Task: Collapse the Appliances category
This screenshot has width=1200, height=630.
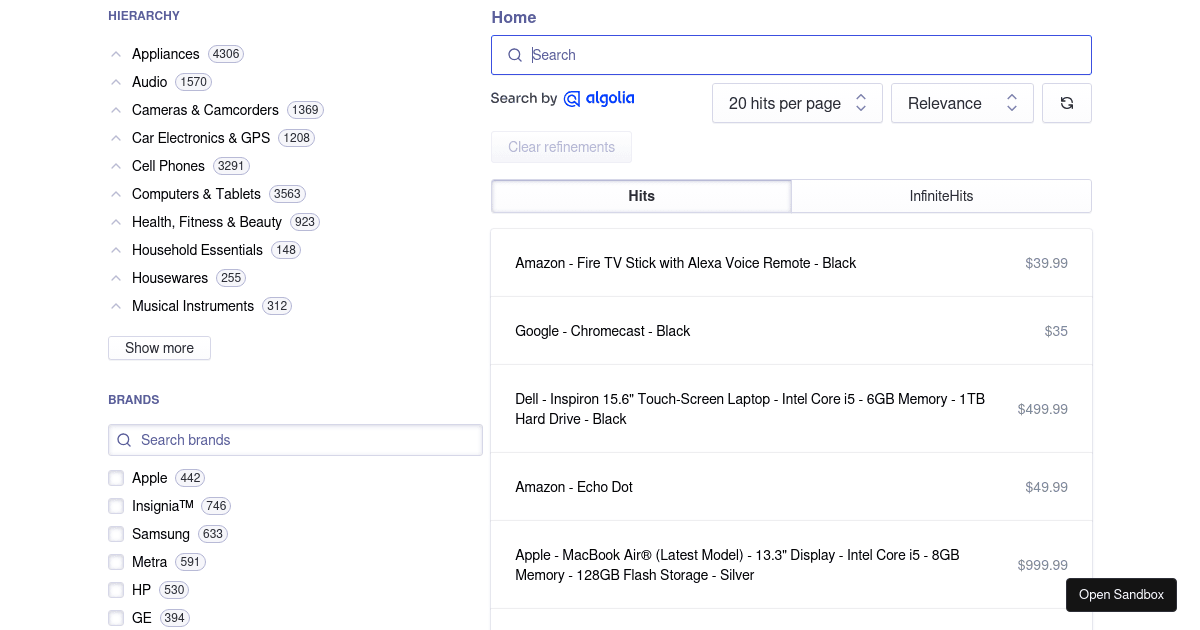Action: (x=115, y=54)
